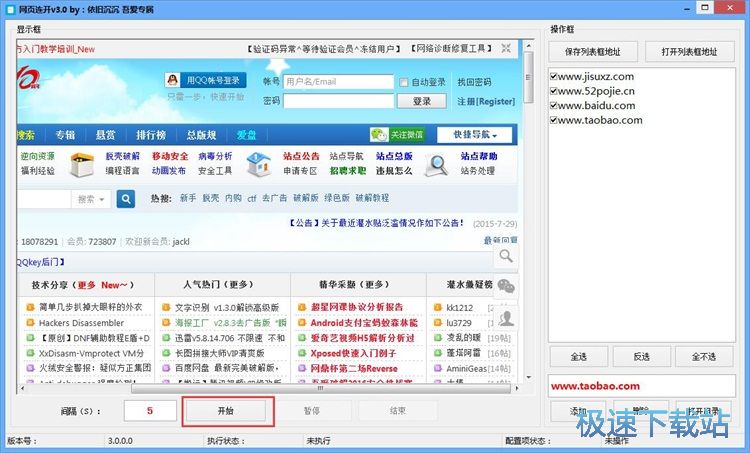Click the thread icon beside 文字识别

point(166,307)
